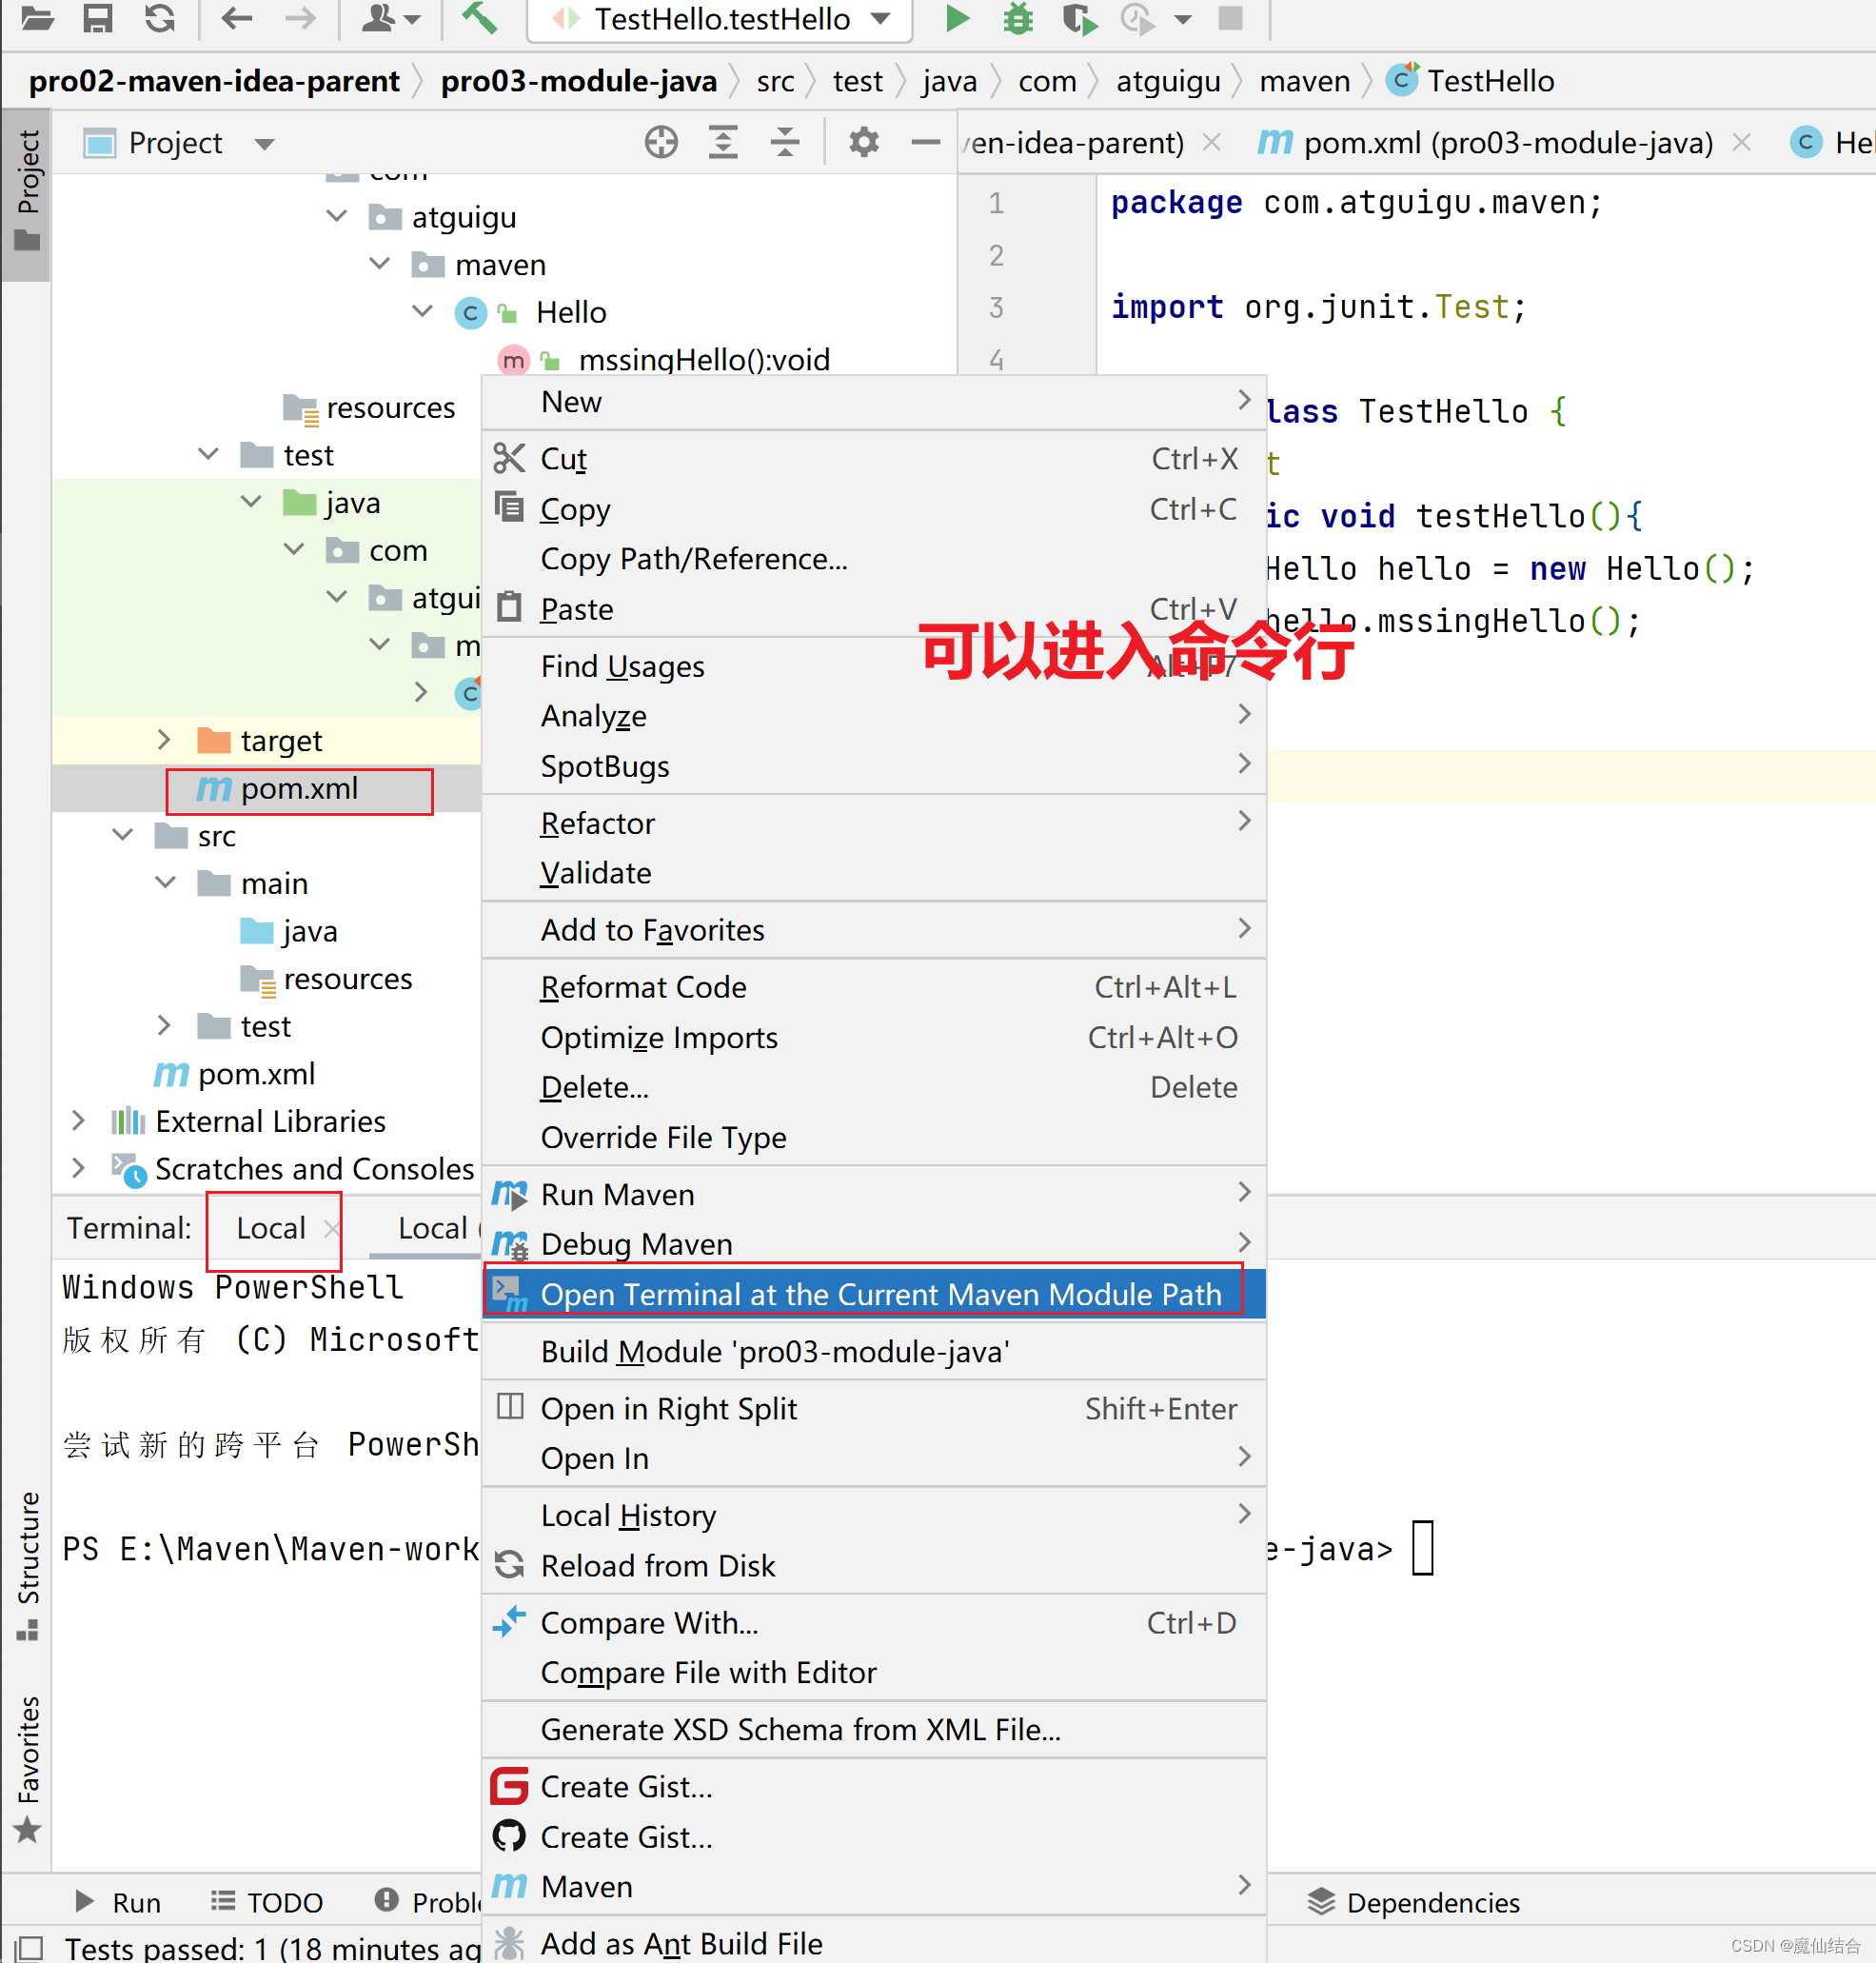Choose Compare With... entry
The width and height of the screenshot is (1876, 1963).
tap(873, 1622)
